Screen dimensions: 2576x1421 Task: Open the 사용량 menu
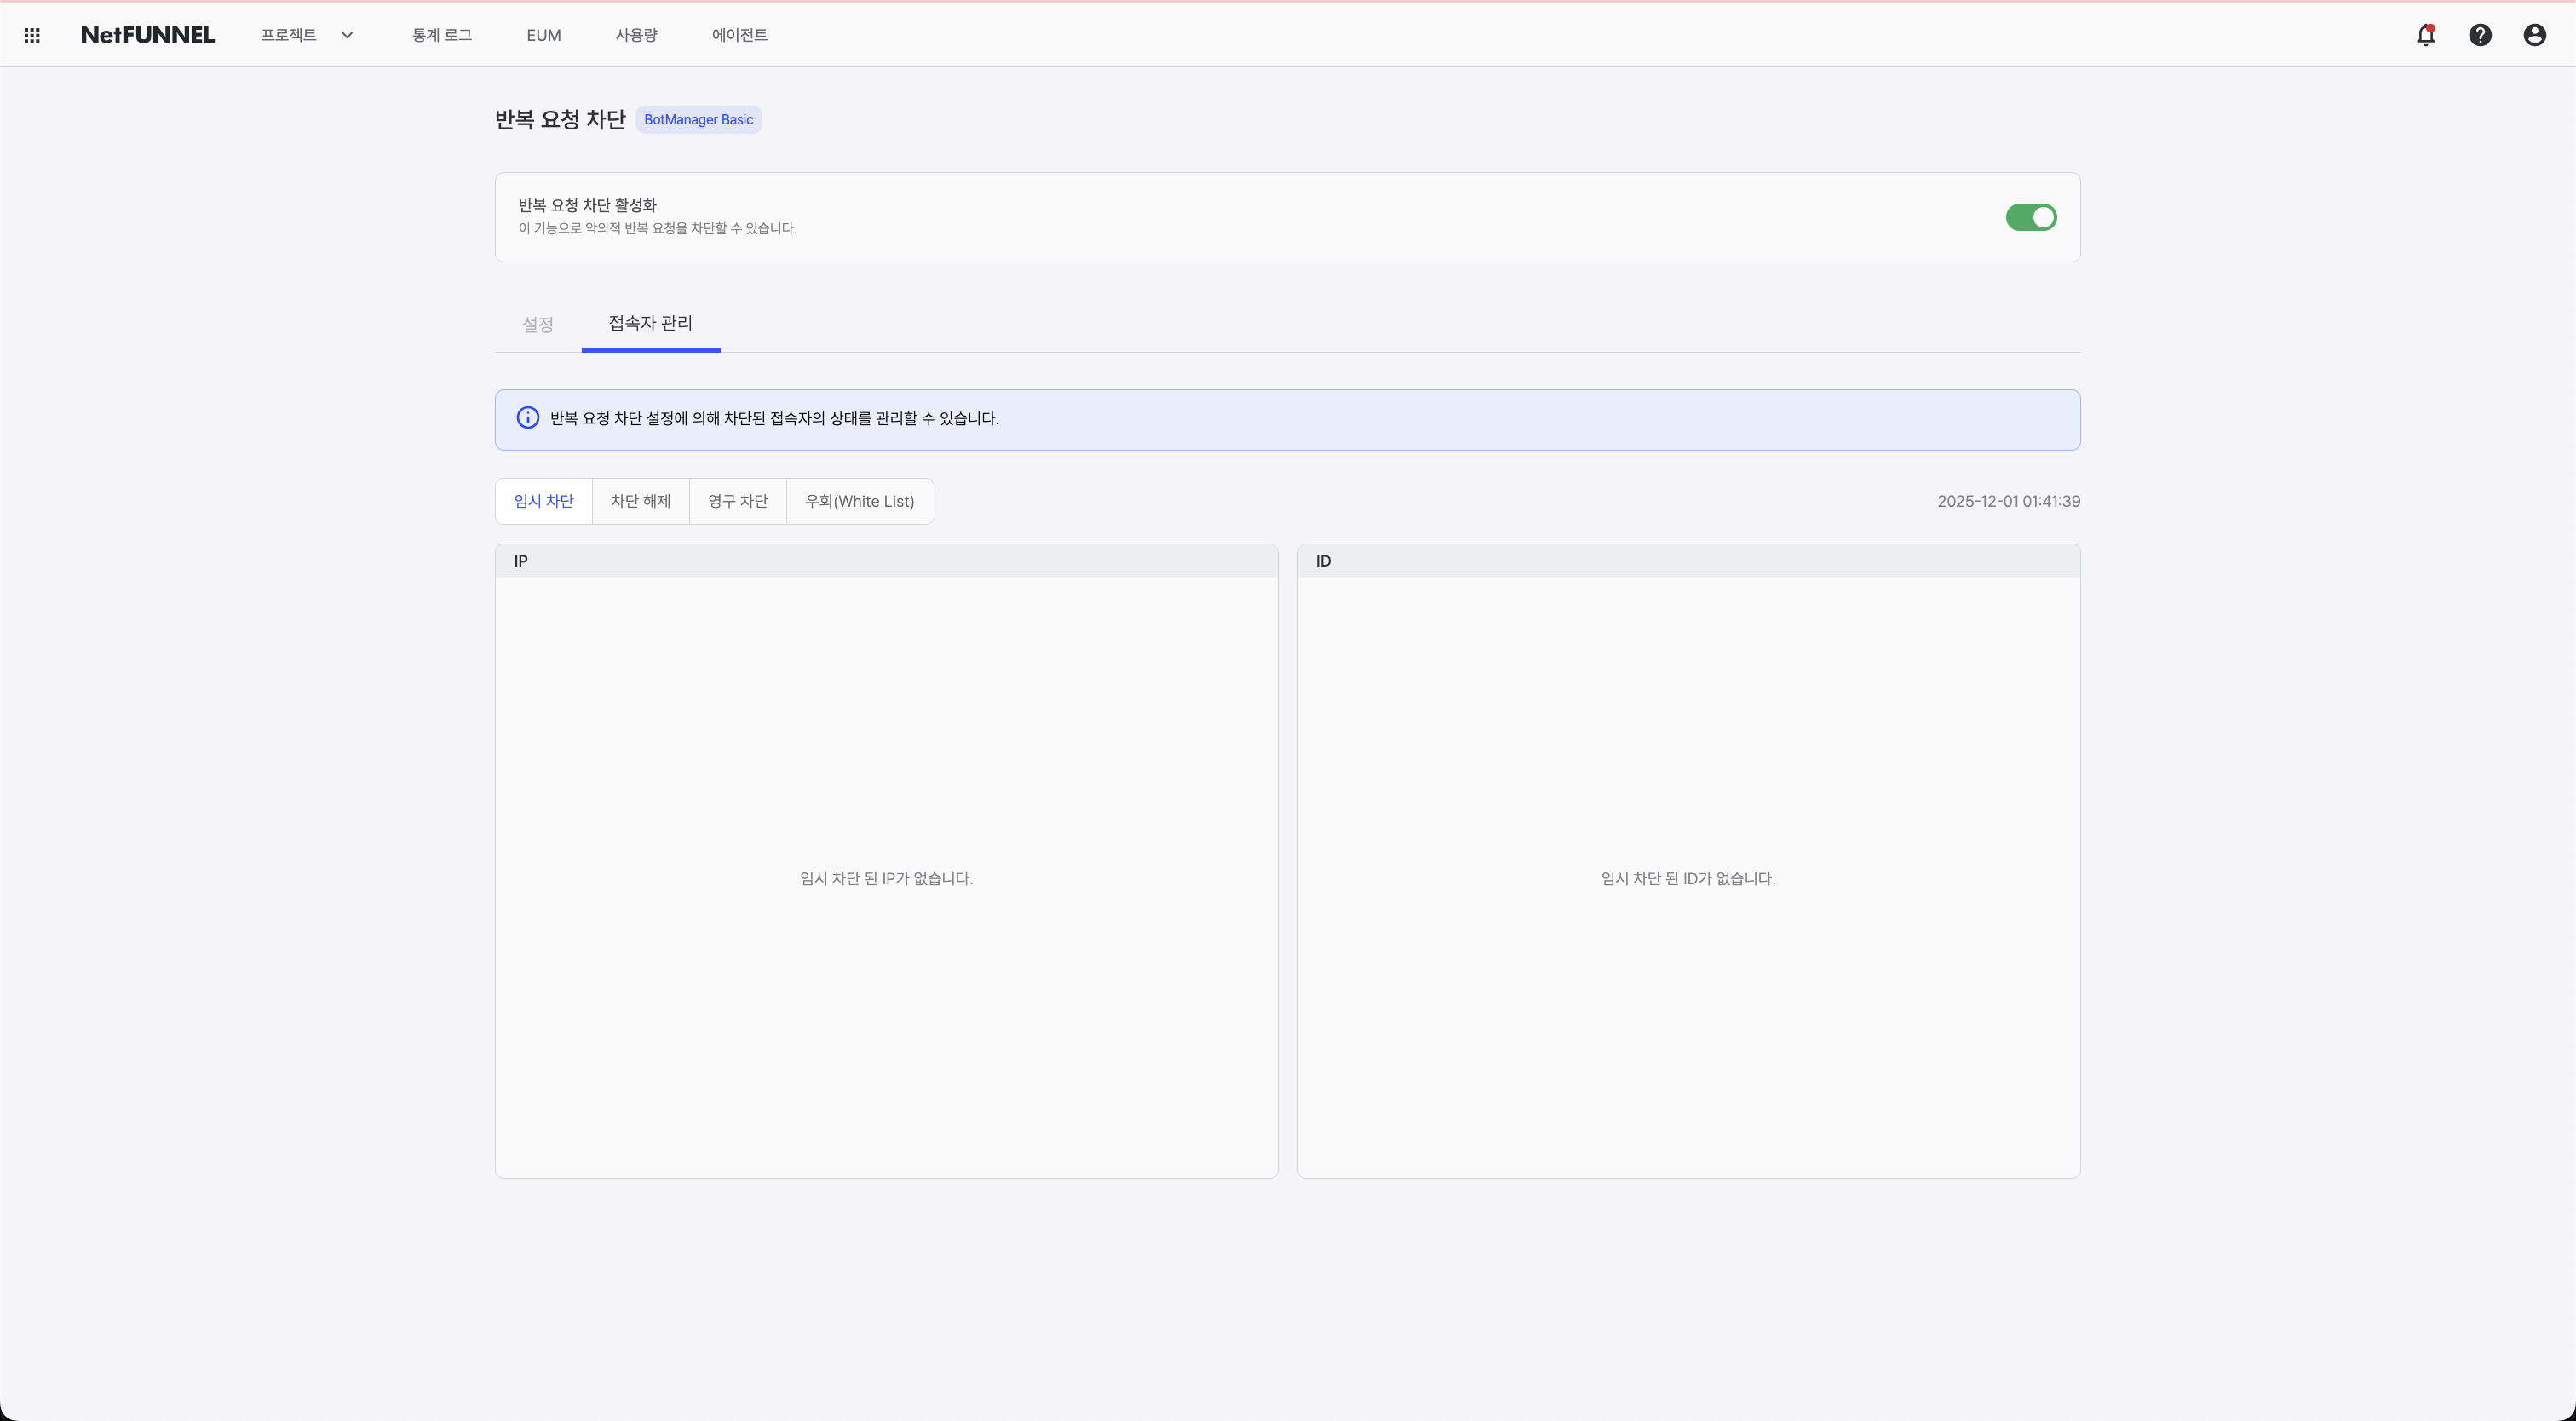637,34
